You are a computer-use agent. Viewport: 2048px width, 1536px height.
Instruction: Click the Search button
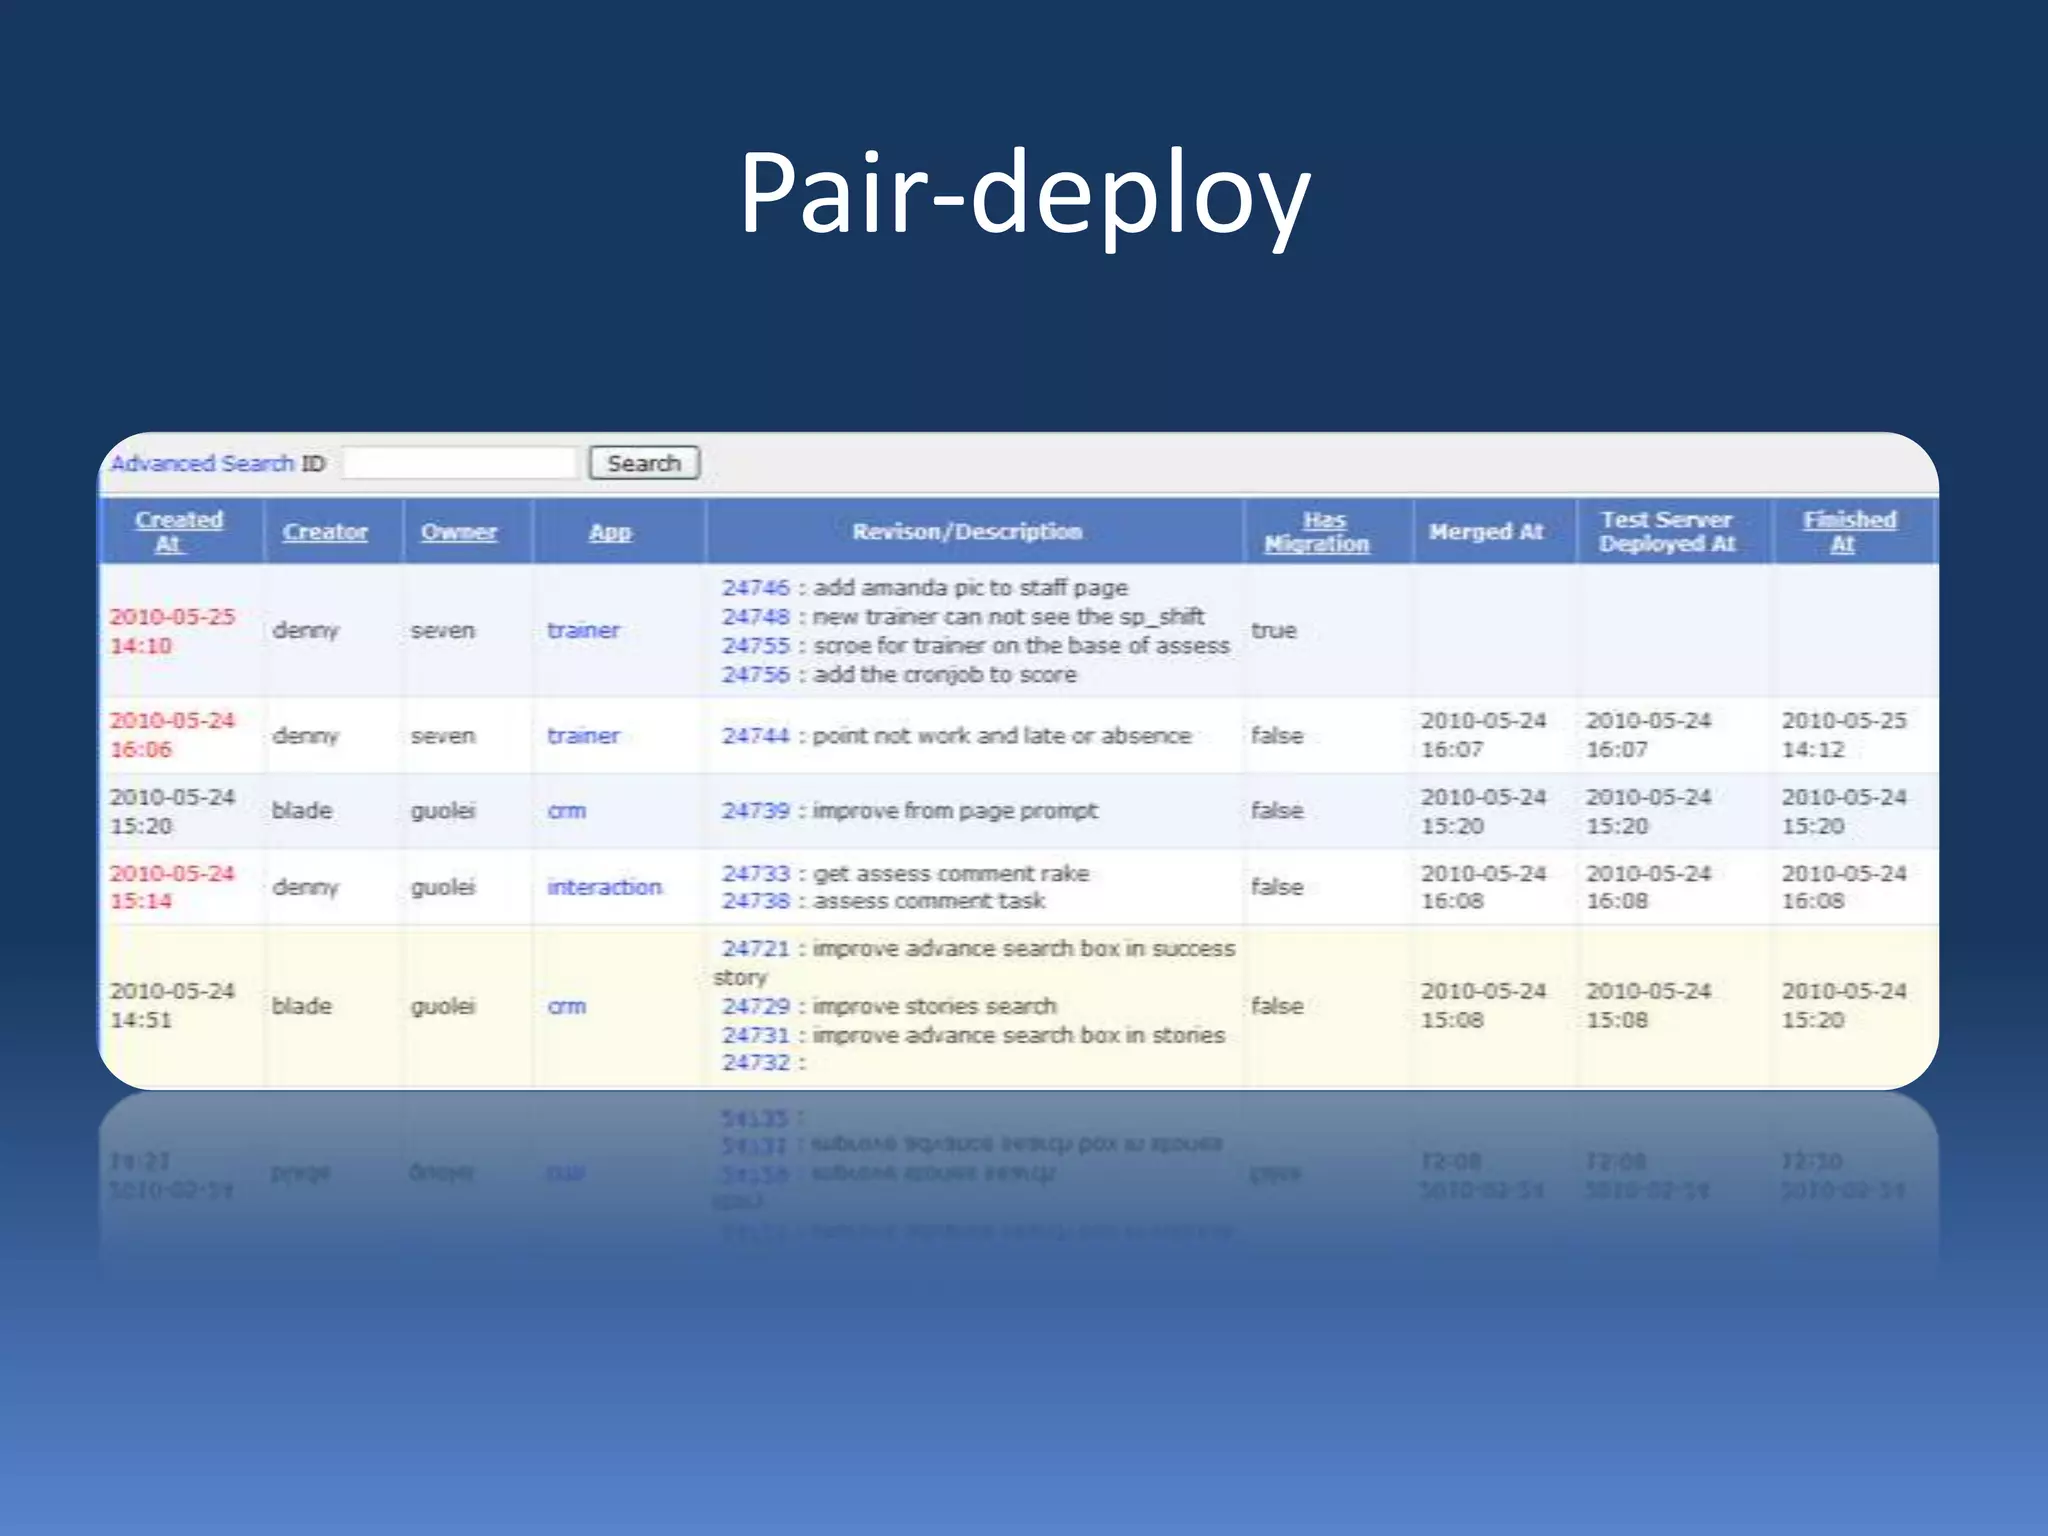[643, 463]
